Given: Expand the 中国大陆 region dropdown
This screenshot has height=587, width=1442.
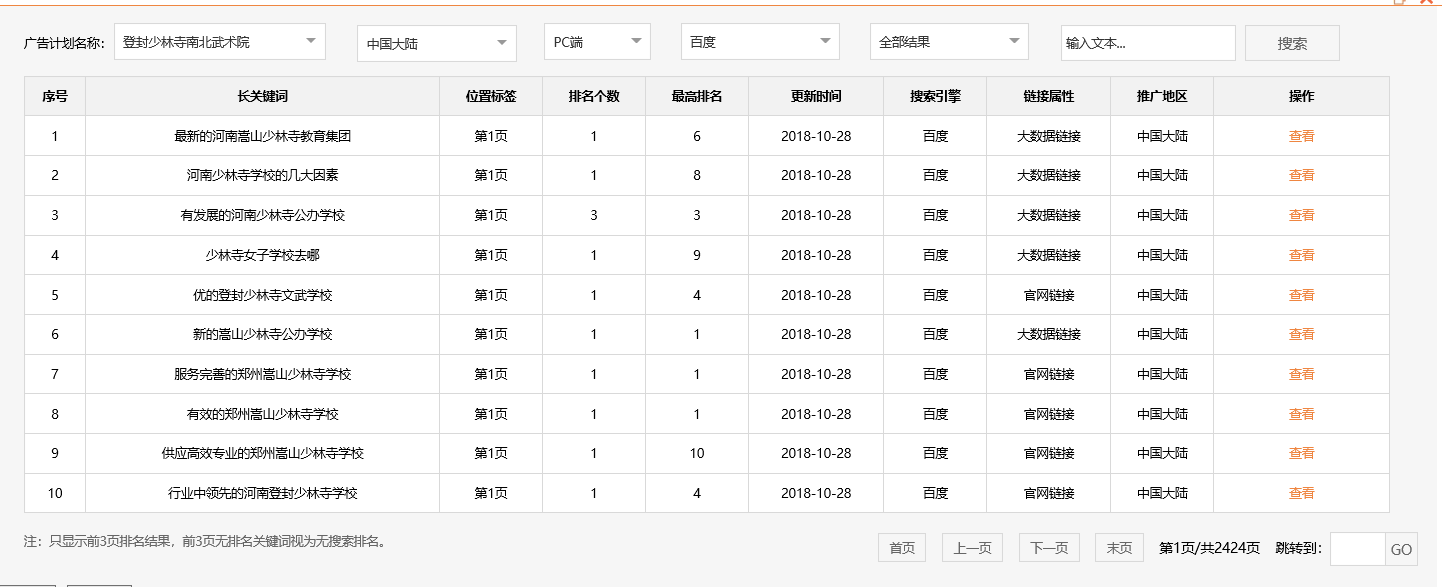Looking at the screenshot, I should [x=436, y=44].
